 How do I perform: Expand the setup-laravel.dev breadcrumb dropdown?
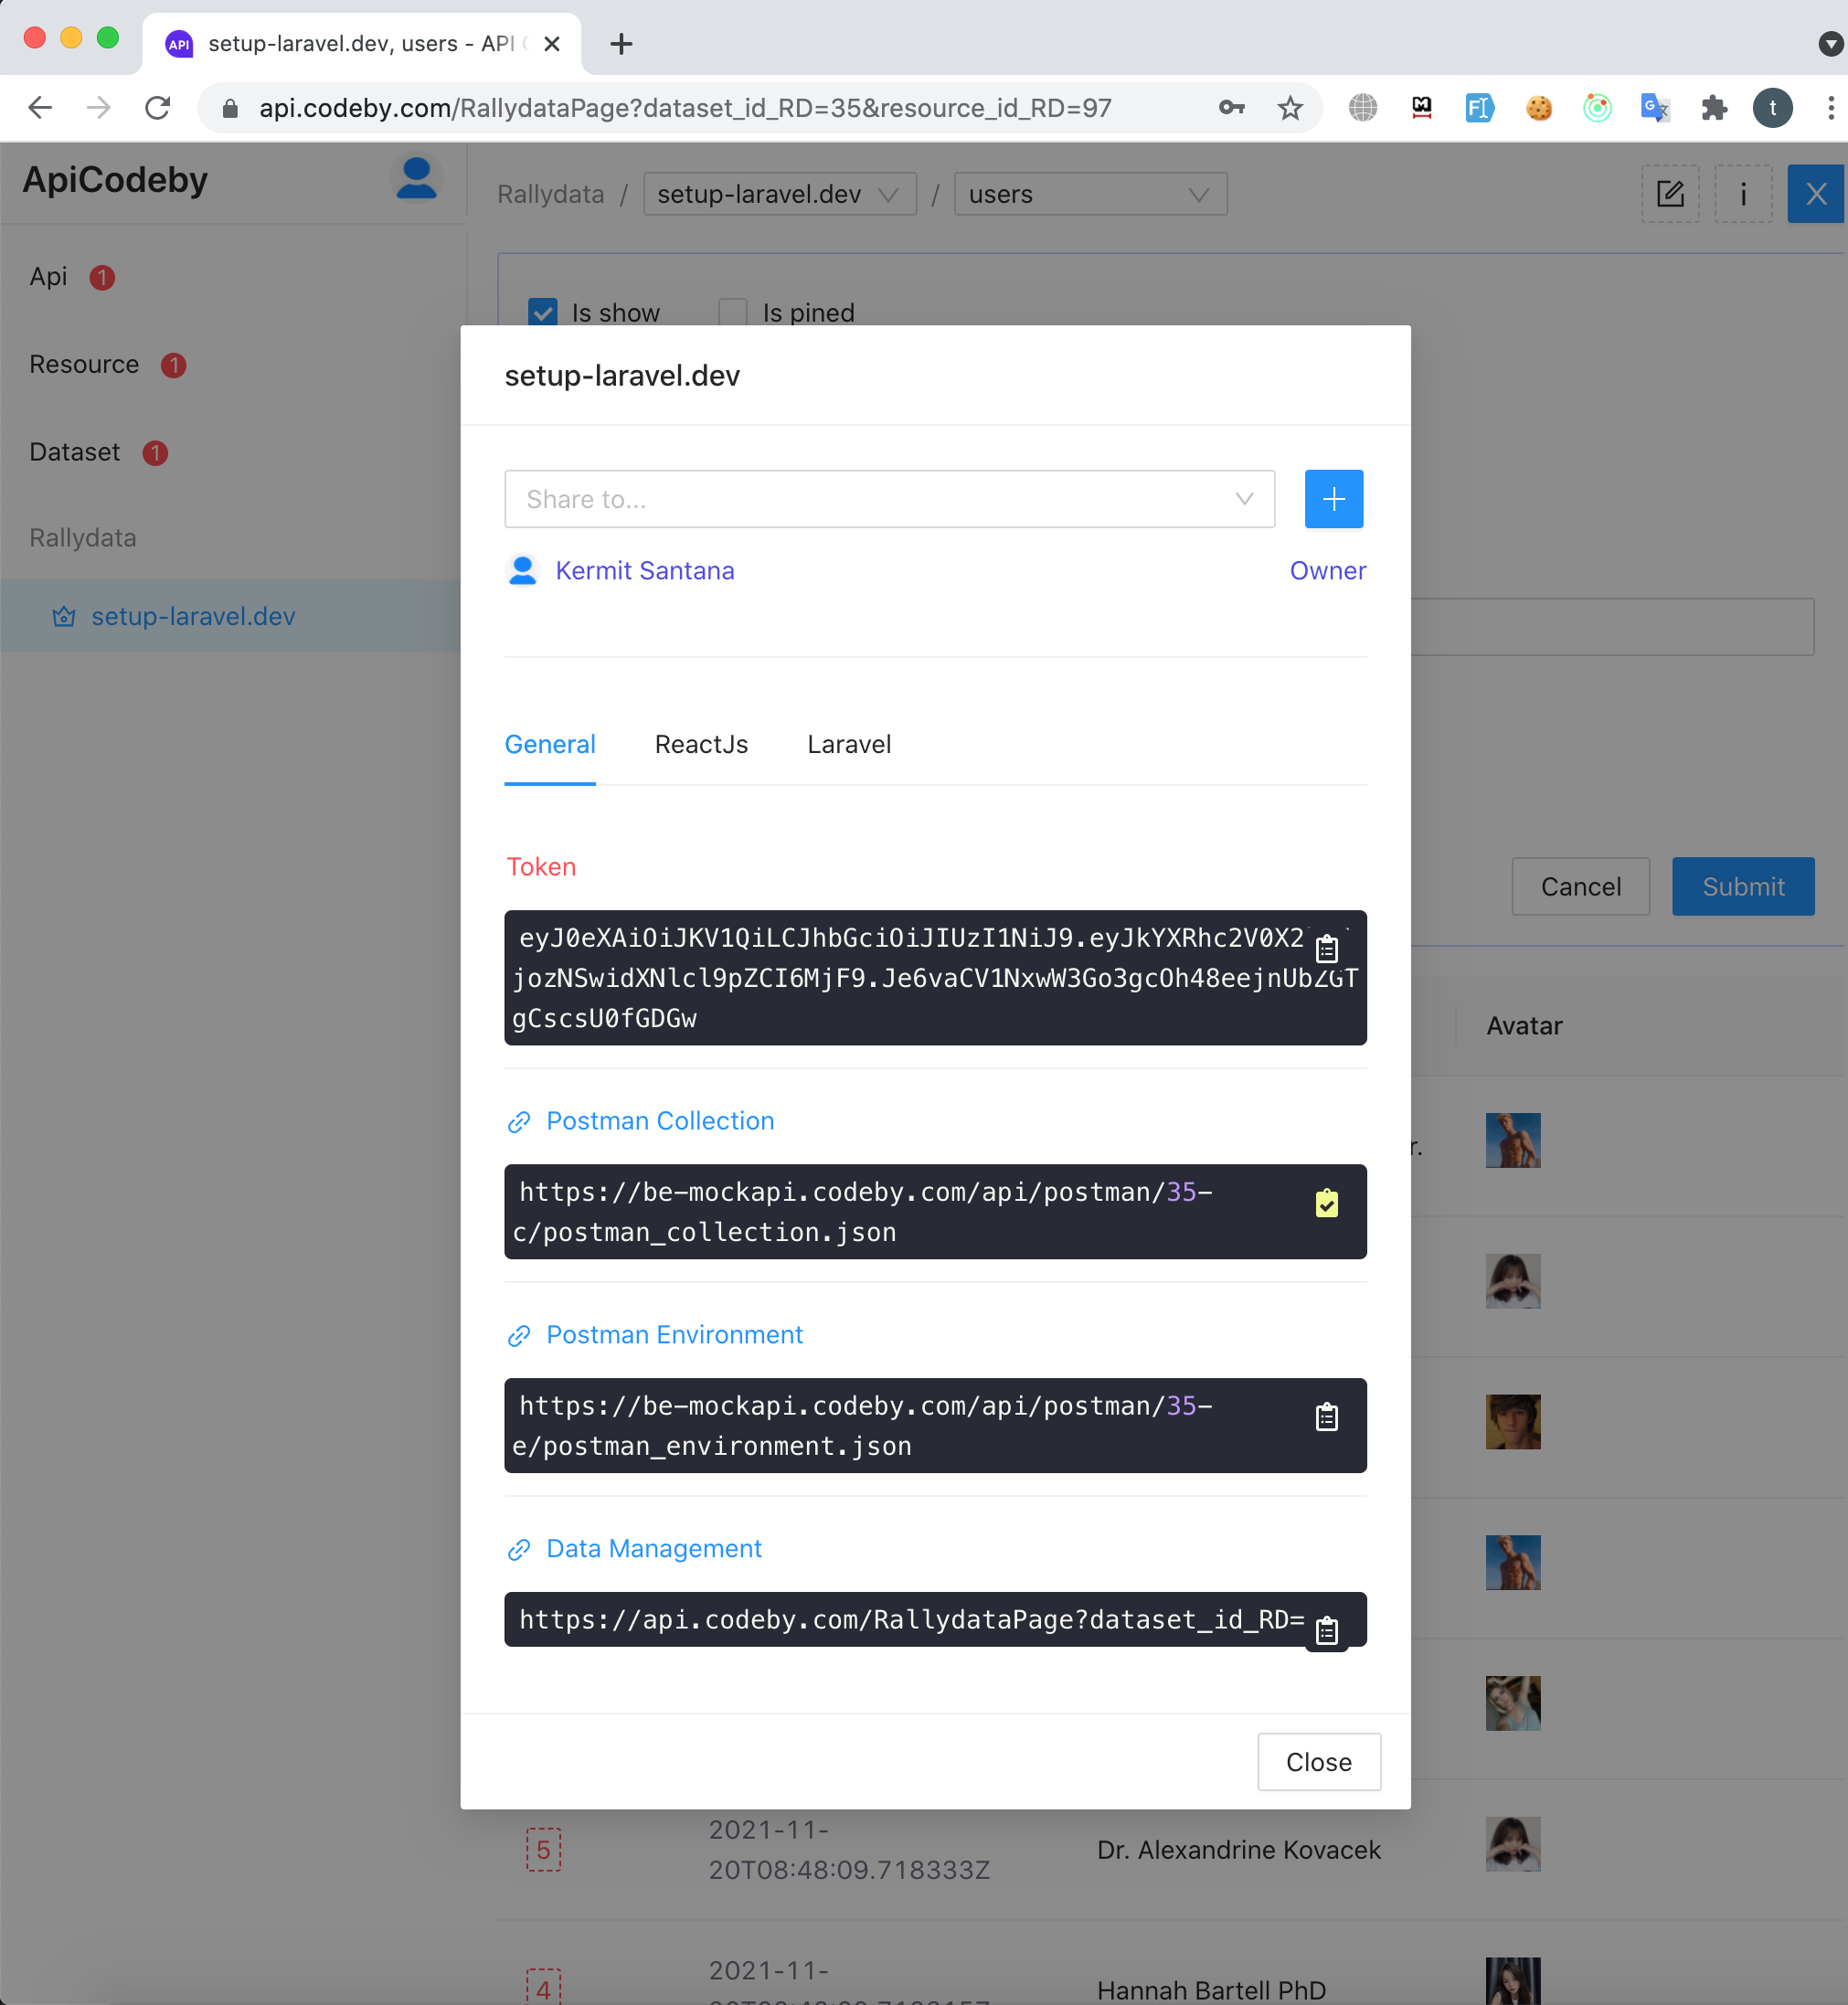coord(779,194)
